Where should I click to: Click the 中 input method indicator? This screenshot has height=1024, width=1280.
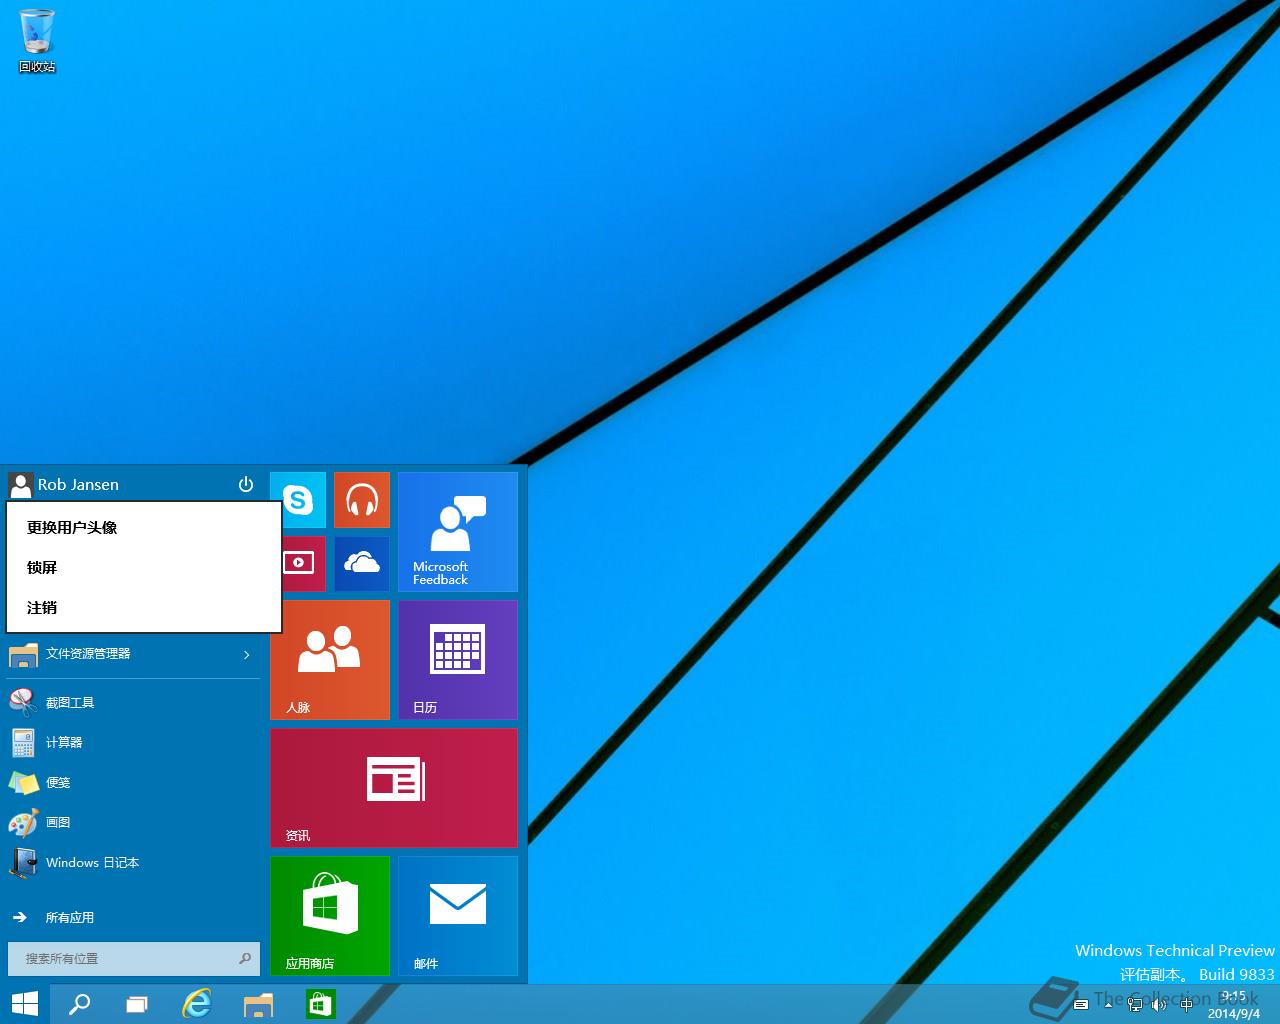(x=1186, y=1004)
